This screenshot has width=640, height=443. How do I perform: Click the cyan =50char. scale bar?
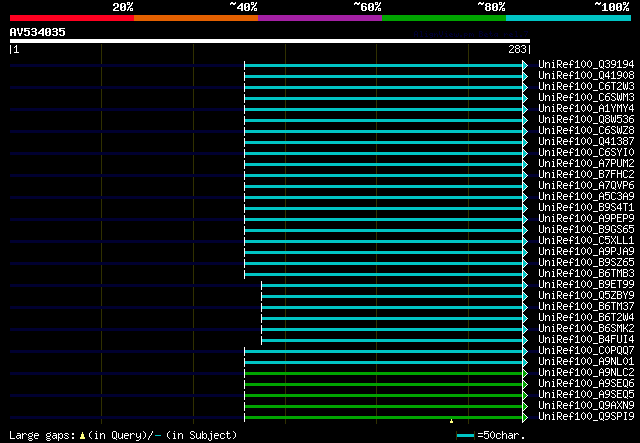465,436
